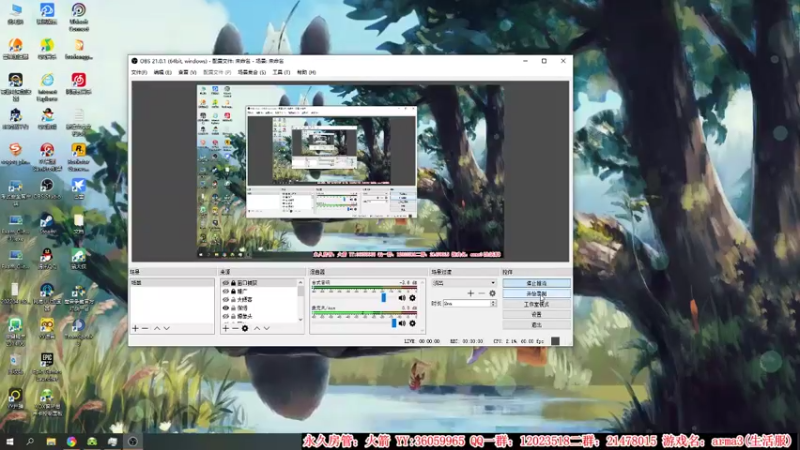Click Desktop Audio volume slider handle
The image size is (800, 450).
pos(384,297)
